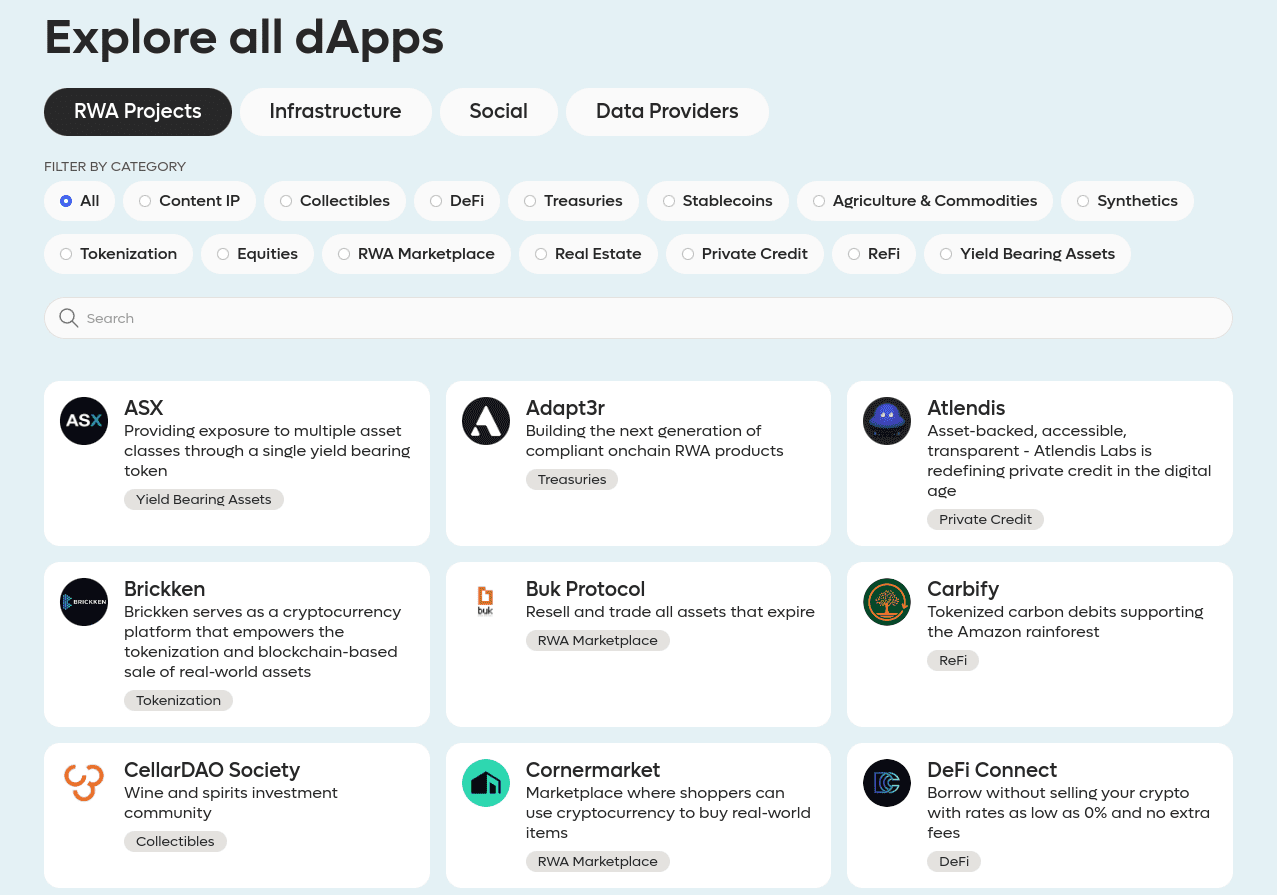Open the Atlendis project title
The image size is (1277, 895).
[x=966, y=408]
